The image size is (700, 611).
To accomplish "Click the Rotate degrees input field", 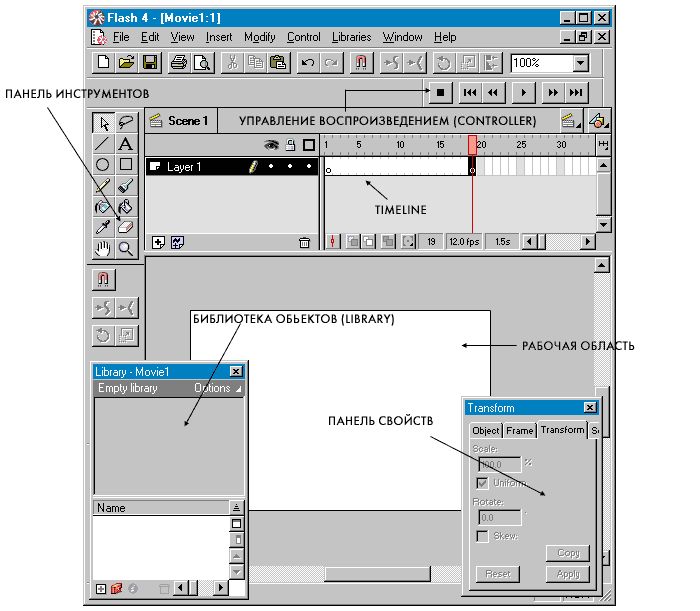I will [500, 518].
